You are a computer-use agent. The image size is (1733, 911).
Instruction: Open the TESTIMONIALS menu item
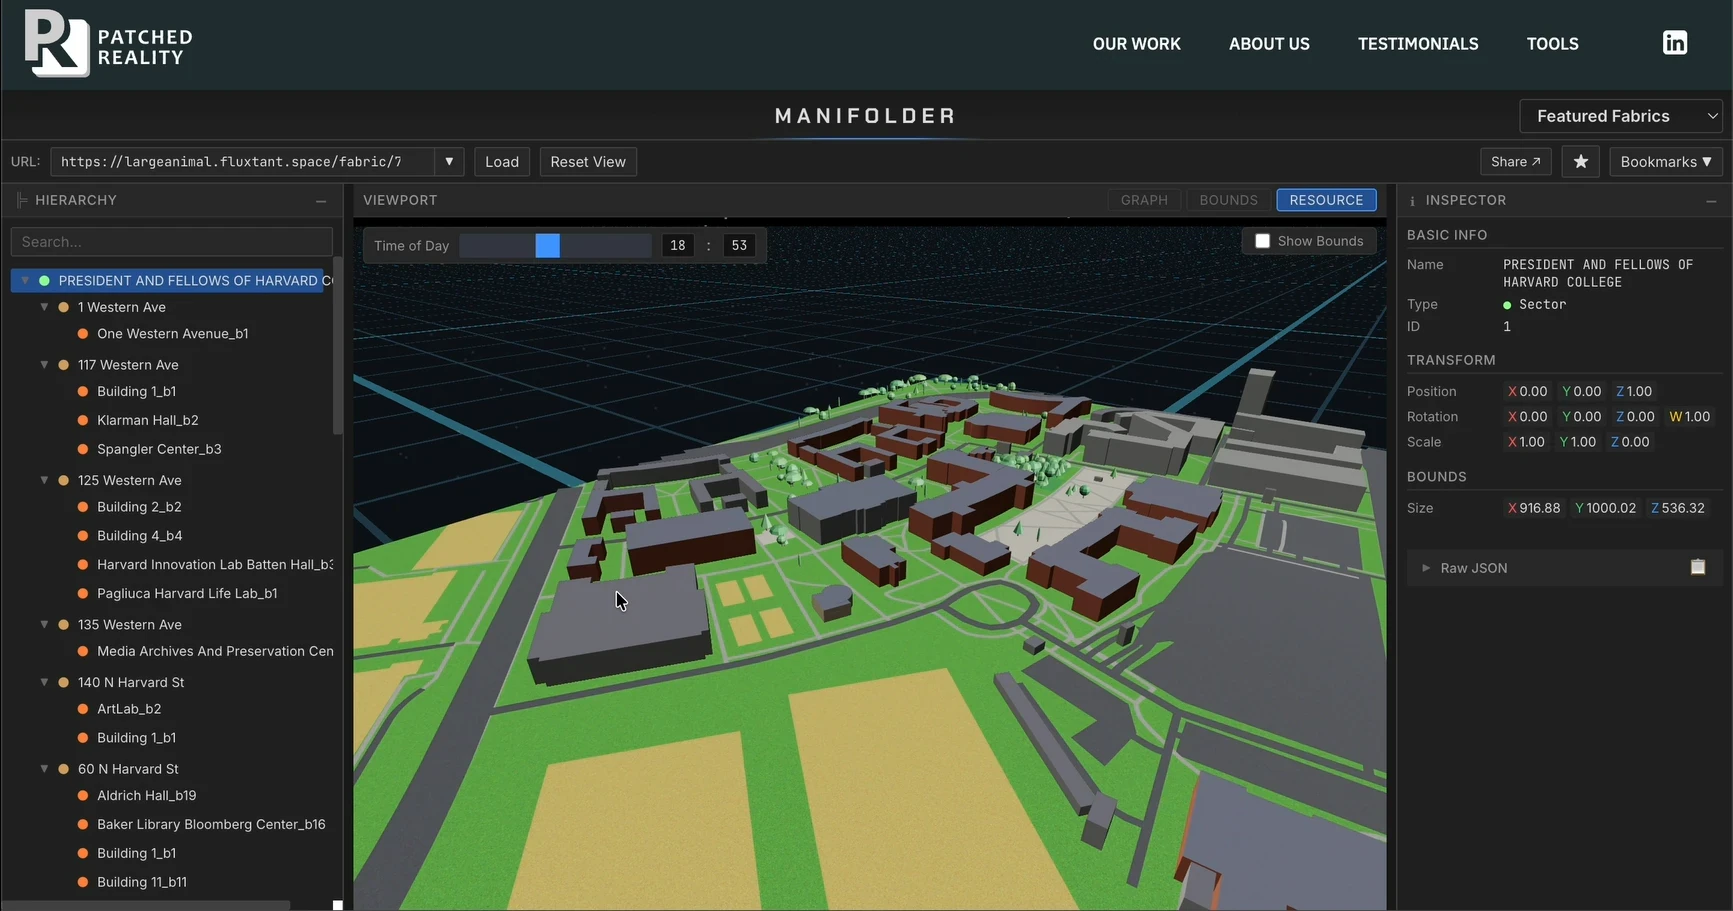click(1418, 44)
